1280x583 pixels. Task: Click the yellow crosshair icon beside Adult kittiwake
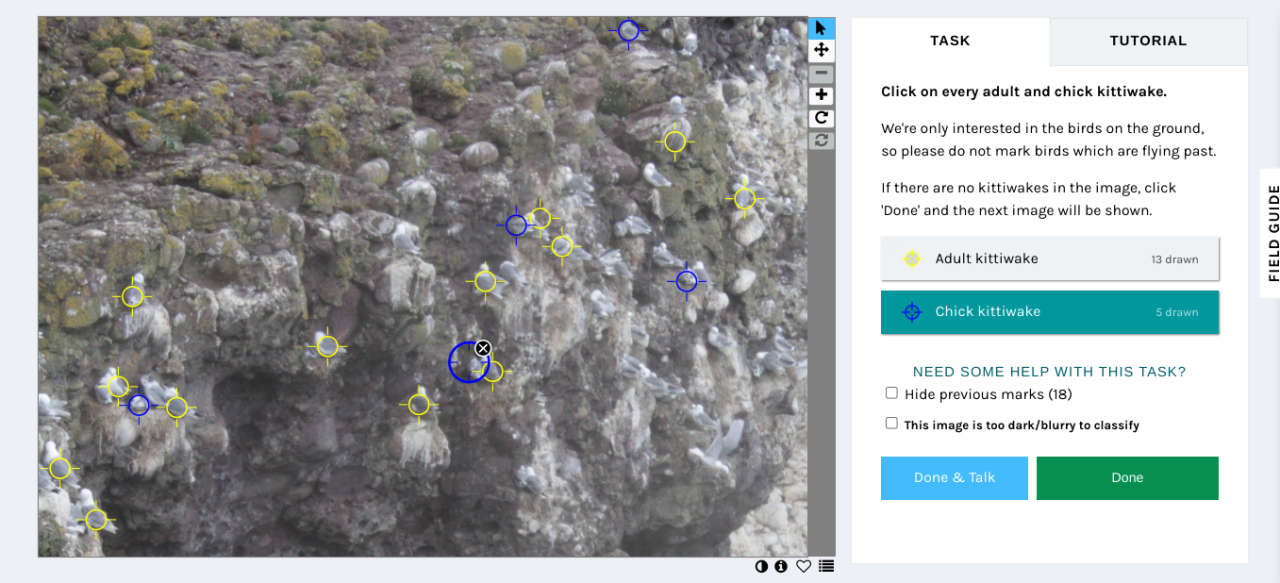911,259
